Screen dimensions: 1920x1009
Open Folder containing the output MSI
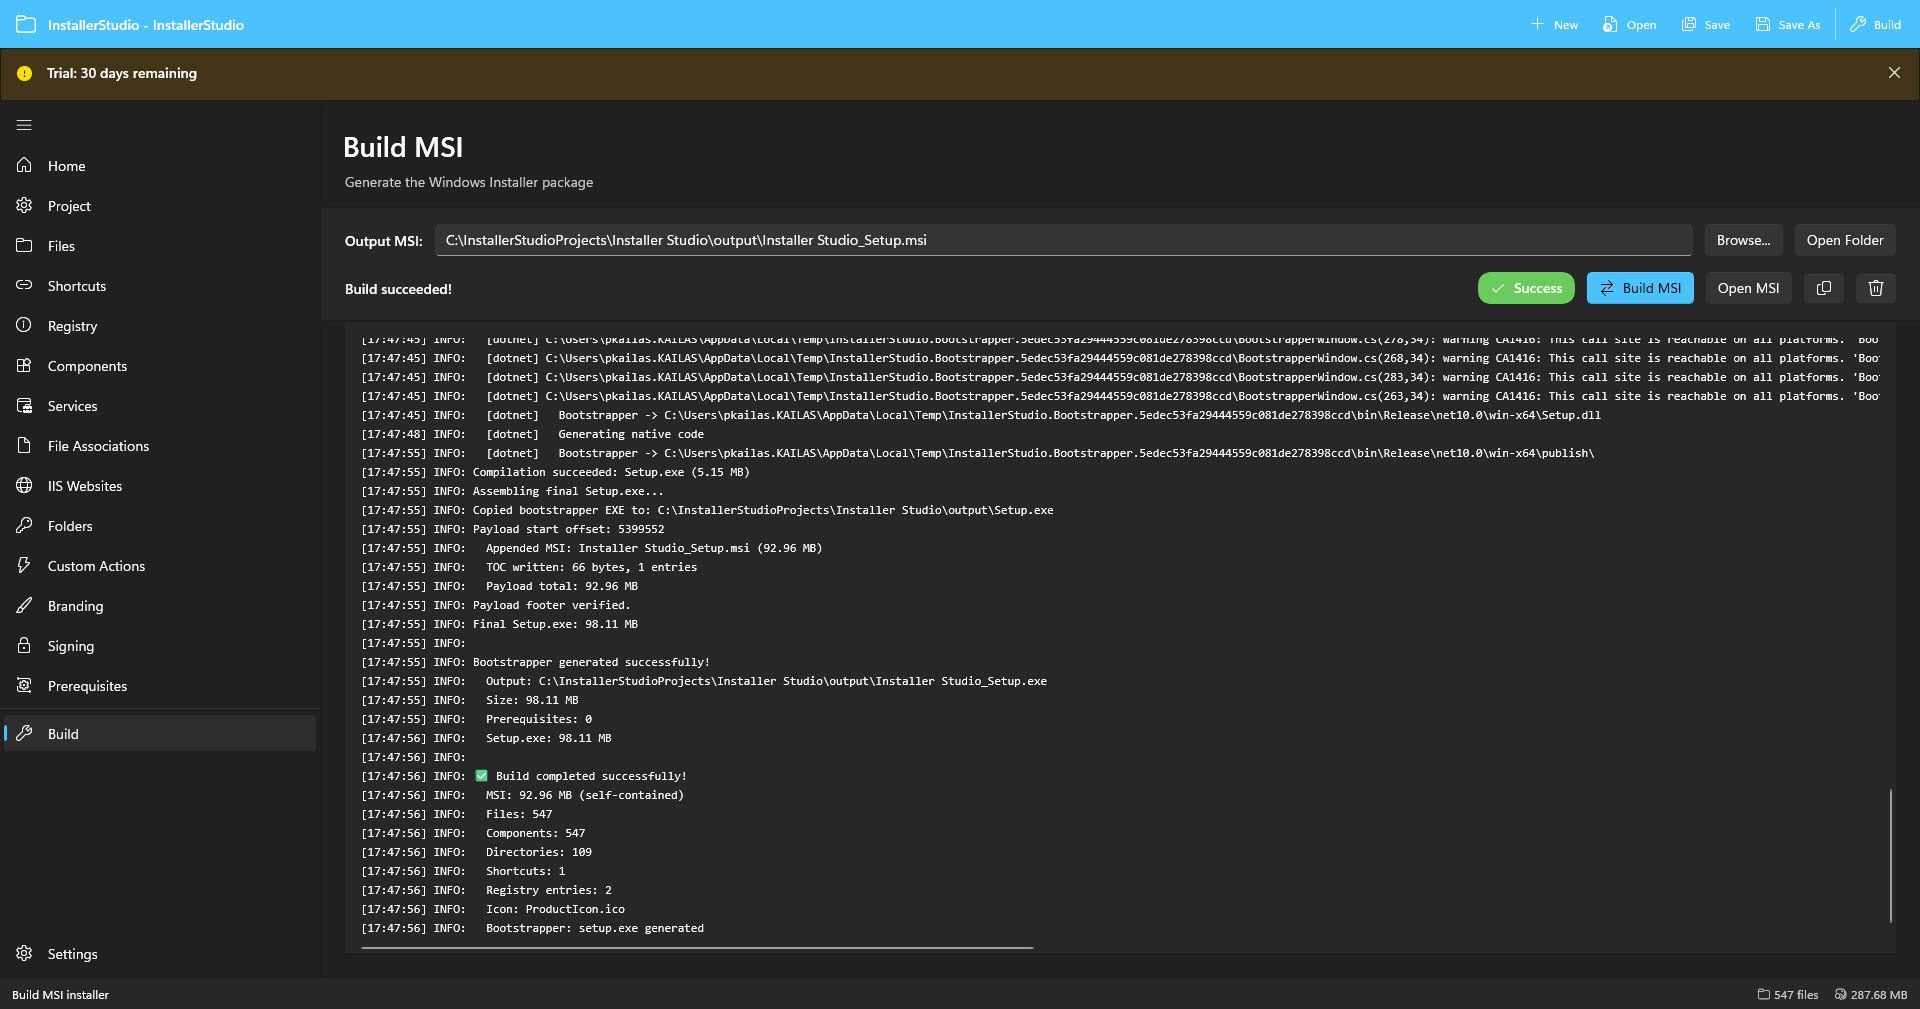click(1843, 240)
